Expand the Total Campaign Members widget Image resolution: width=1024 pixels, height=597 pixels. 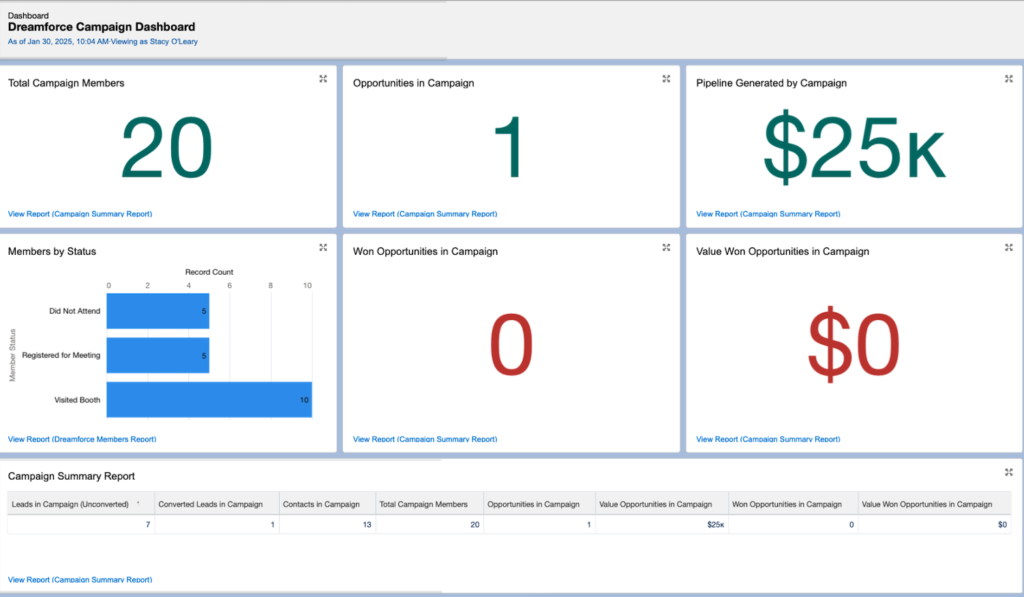click(x=323, y=79)
